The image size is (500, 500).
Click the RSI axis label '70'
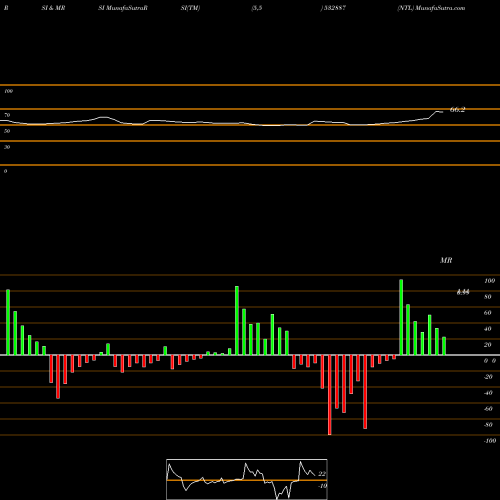coord(7,115)
